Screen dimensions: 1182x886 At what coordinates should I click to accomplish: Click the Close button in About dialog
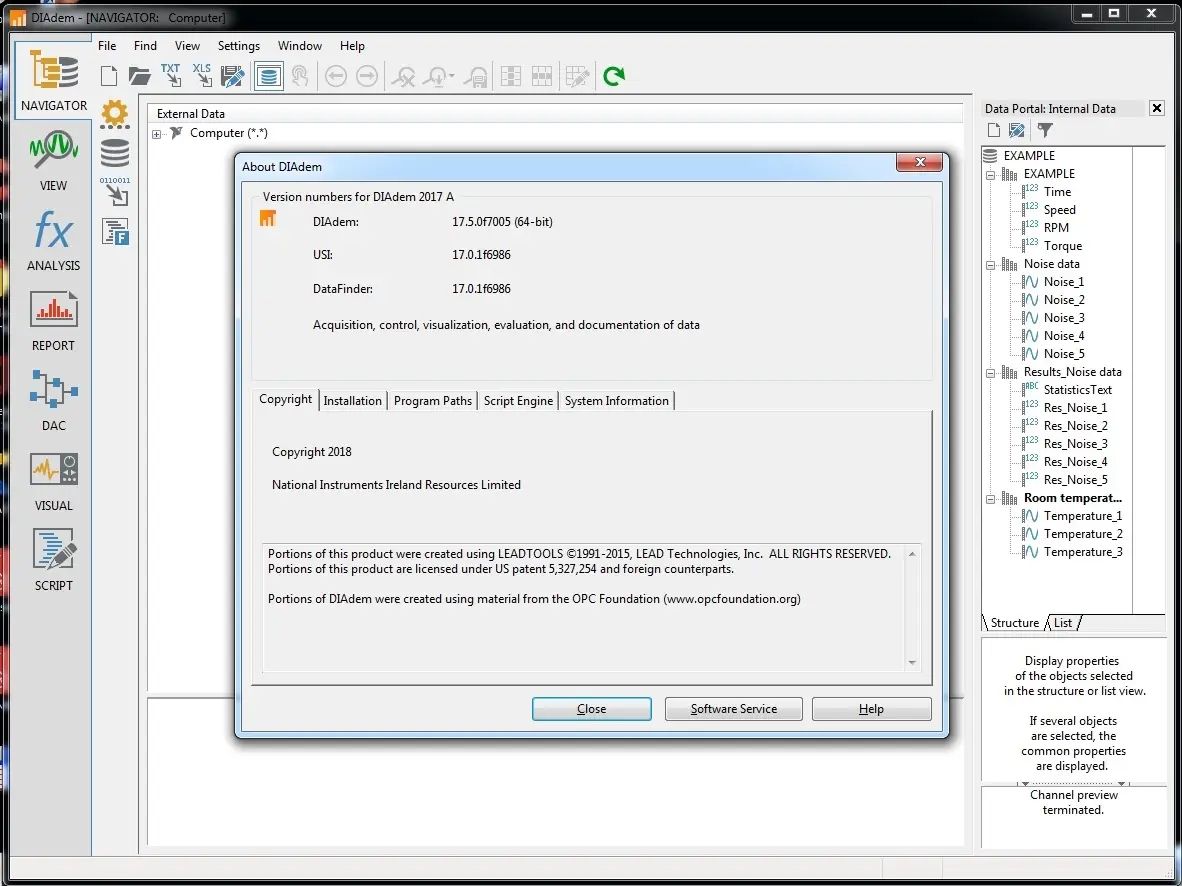pyautogui.click(x=592, y=709)
